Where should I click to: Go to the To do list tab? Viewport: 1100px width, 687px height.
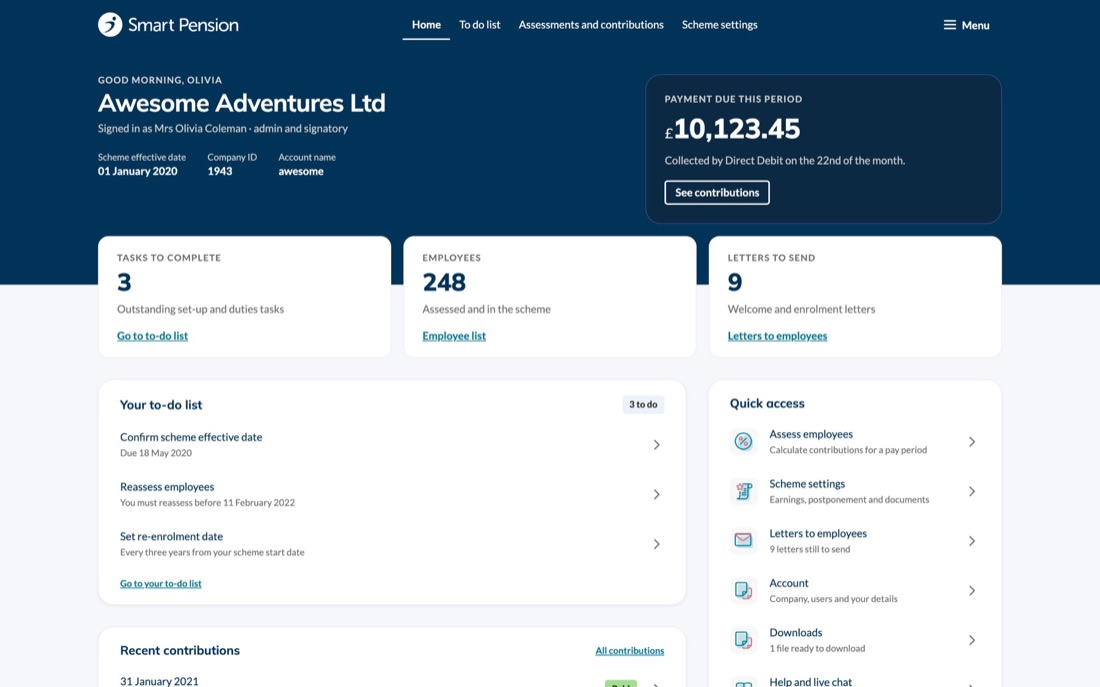480,25
